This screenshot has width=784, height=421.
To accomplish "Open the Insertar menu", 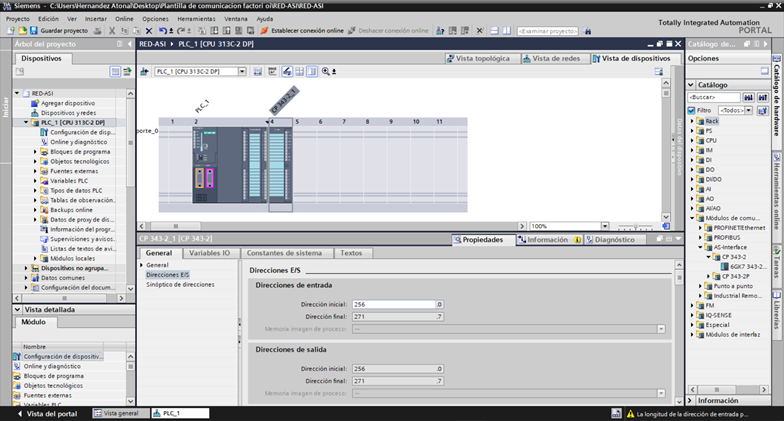I will point(96,18).
